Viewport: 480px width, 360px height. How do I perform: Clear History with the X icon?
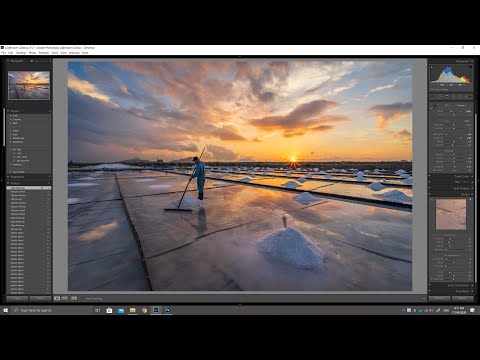coord(49,183)
